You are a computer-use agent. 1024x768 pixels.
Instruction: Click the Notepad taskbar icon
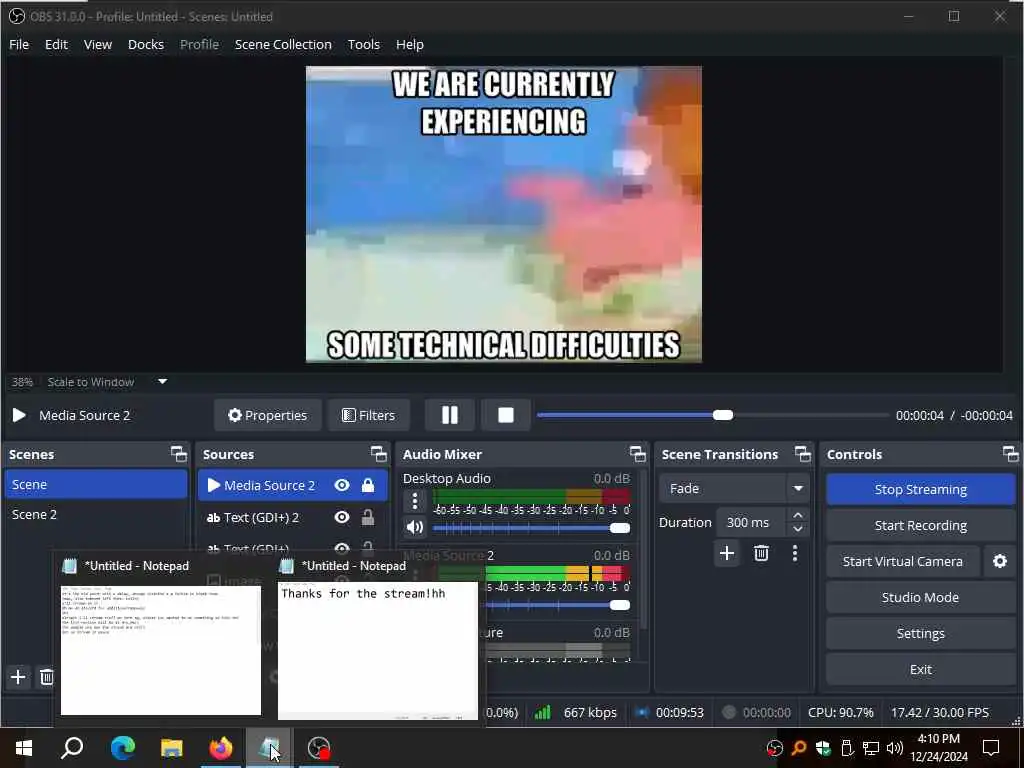269,748
